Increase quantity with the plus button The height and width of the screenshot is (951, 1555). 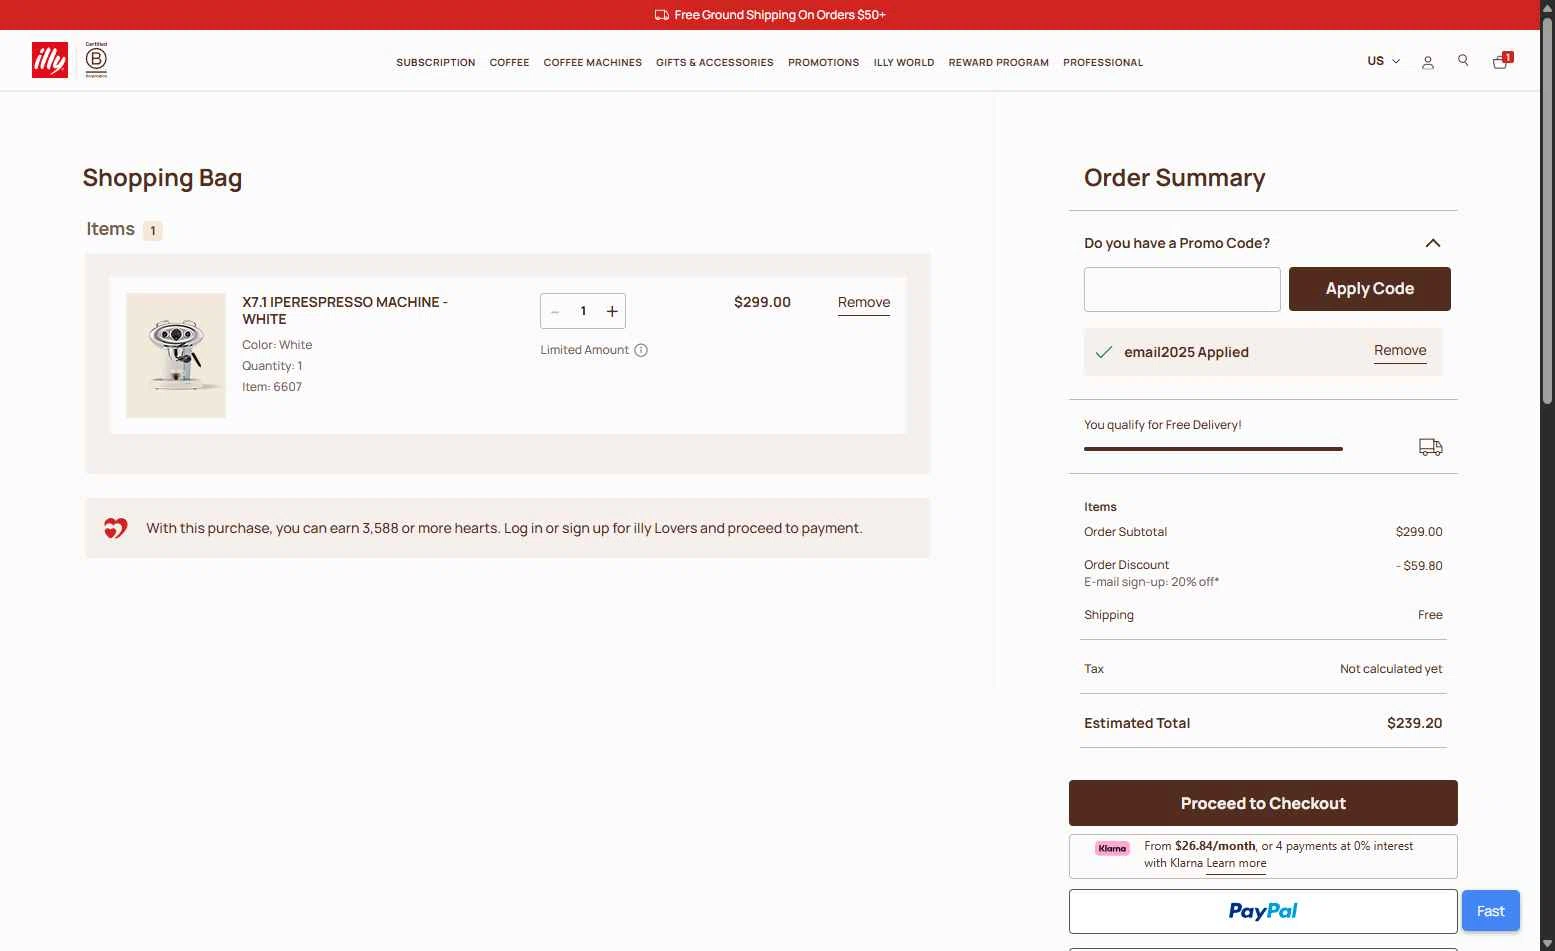point(612,311)
